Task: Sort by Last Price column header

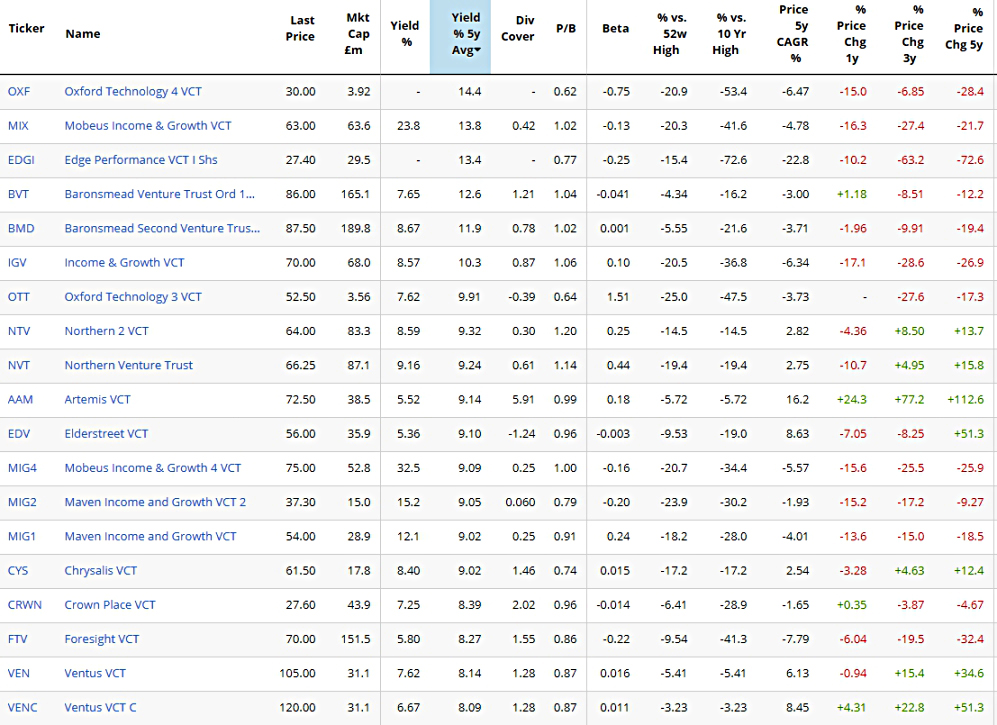Action: (299, 29)
